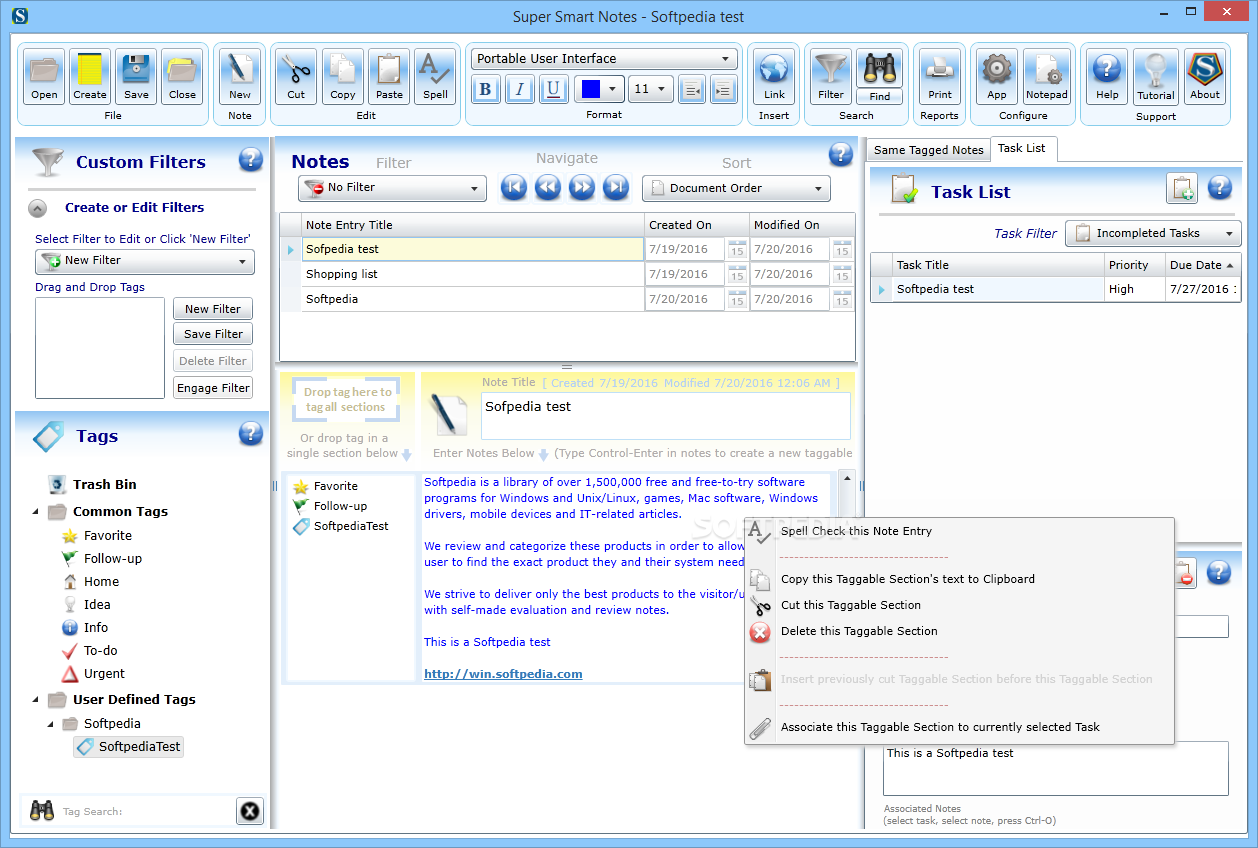The height and width of the screenshot is (848, 1258).
Task: Sort tasks by Due Date column
Action: click(x=1203, y=265)
